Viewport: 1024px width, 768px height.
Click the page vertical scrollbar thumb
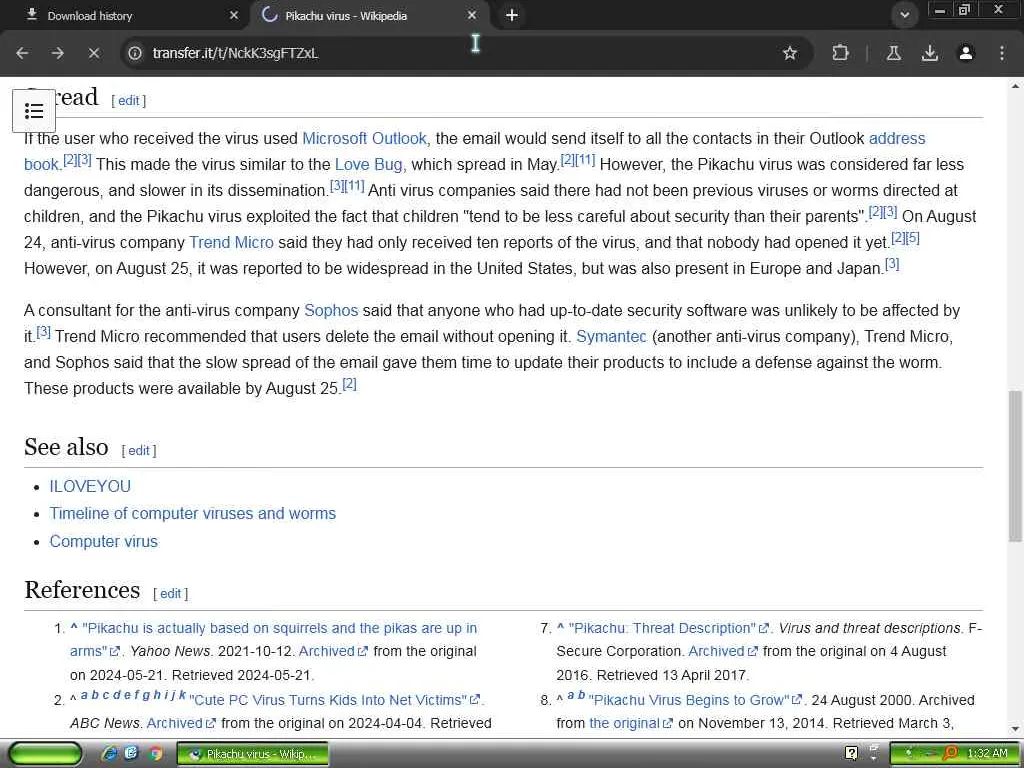1016,466
